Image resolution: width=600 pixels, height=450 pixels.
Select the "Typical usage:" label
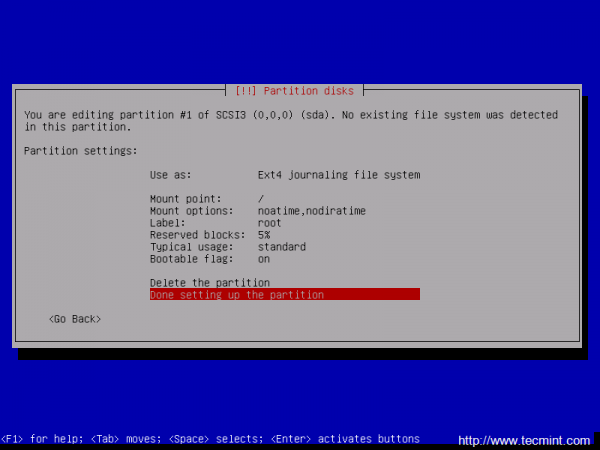point(191,247)
